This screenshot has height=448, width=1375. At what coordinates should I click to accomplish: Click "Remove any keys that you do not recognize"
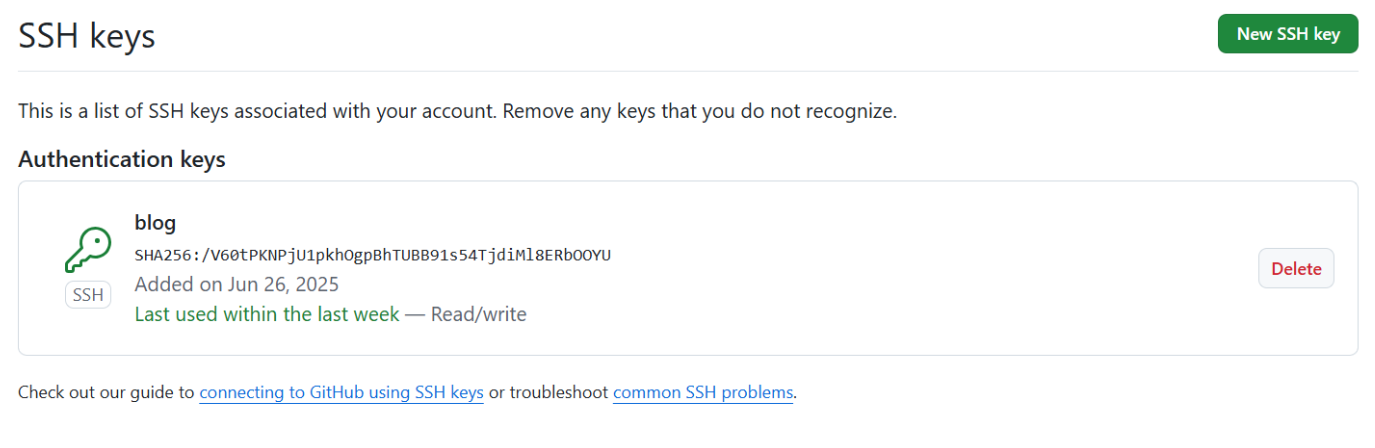700,111
